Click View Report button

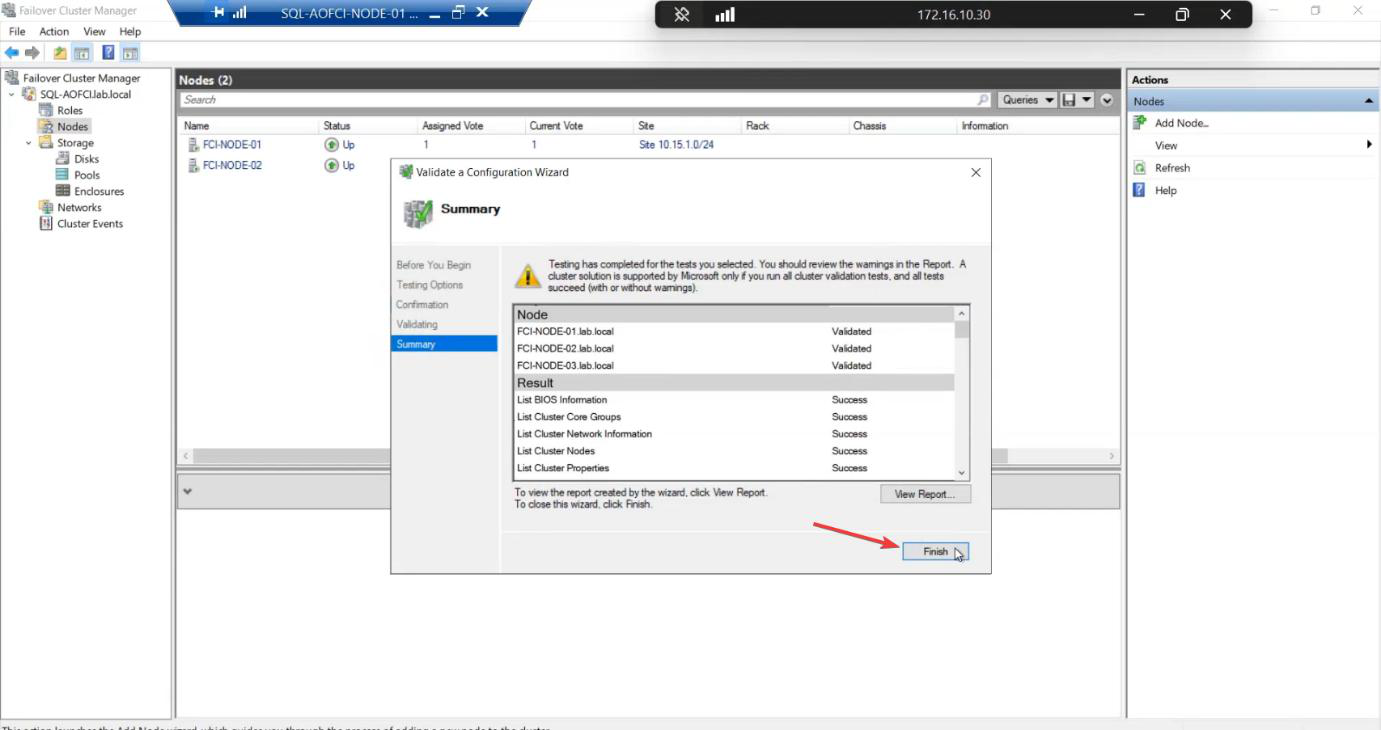pyautogui.click(x=925, y=494)
